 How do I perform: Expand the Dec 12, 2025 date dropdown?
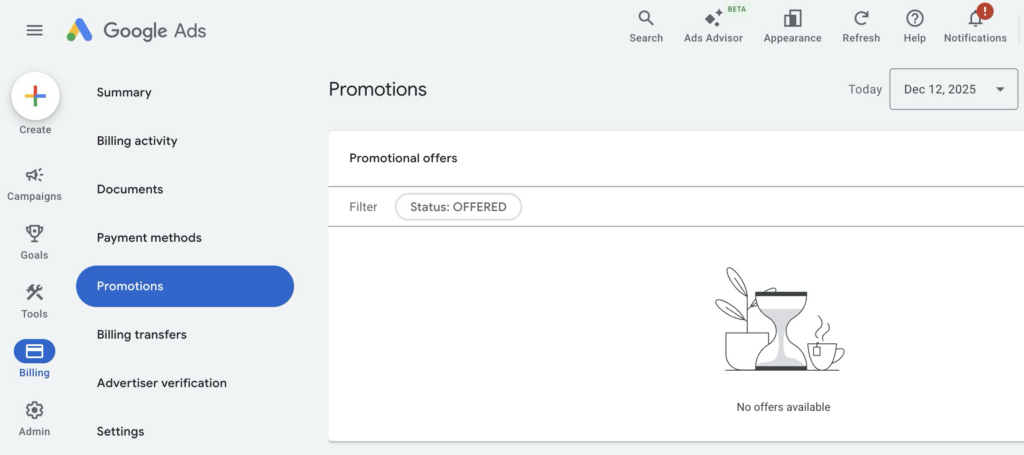(x=953, y=89)
